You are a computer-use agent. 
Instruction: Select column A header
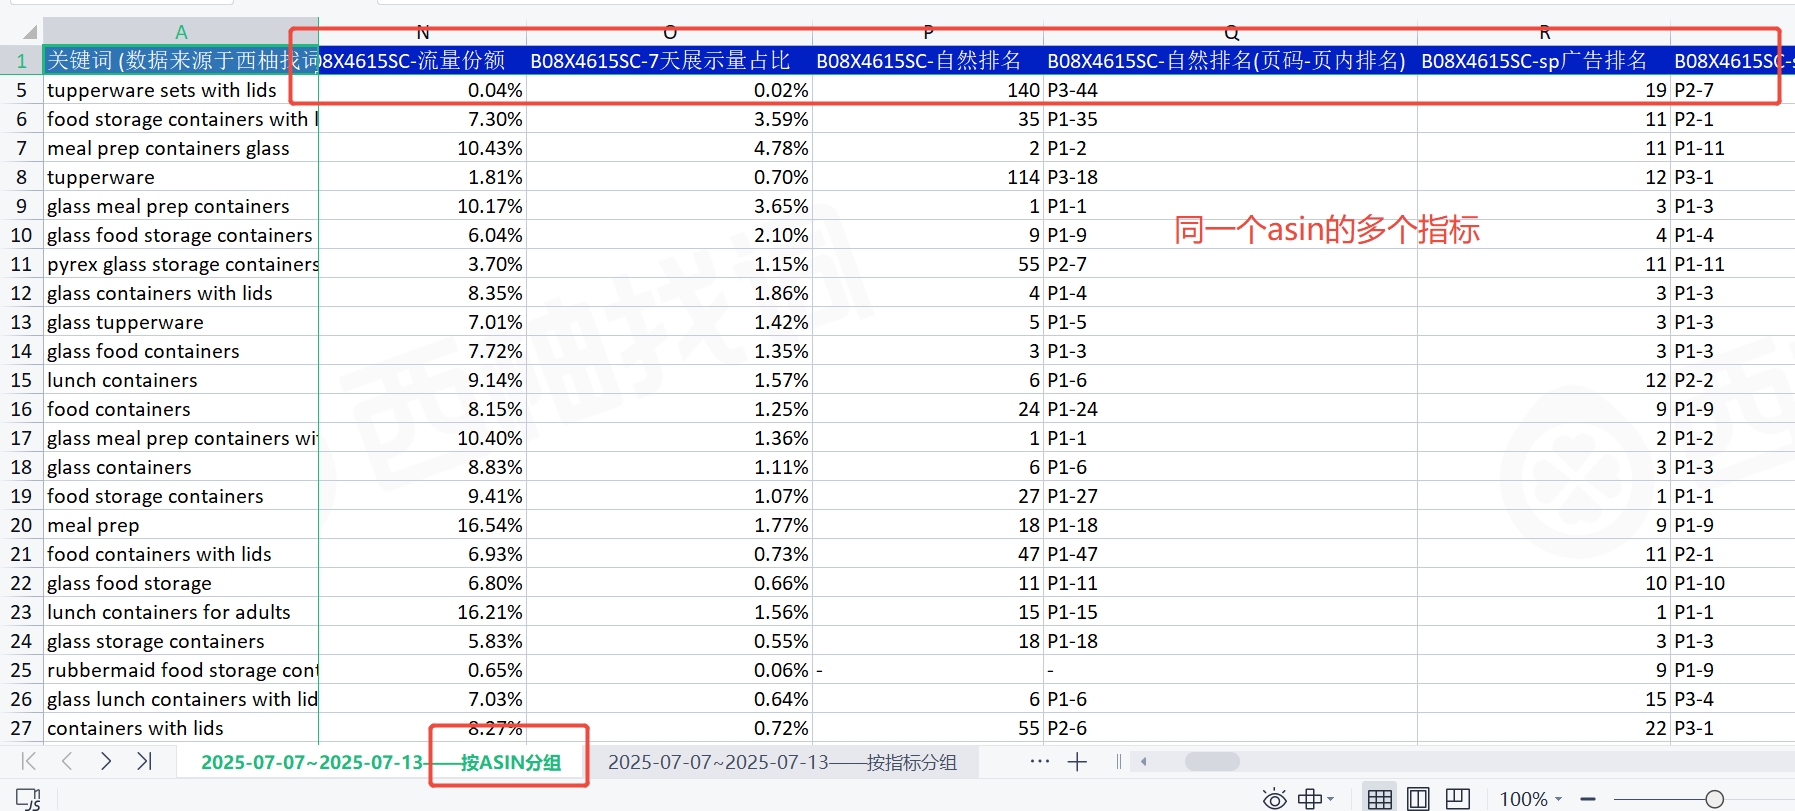click(x=181, y=32)
